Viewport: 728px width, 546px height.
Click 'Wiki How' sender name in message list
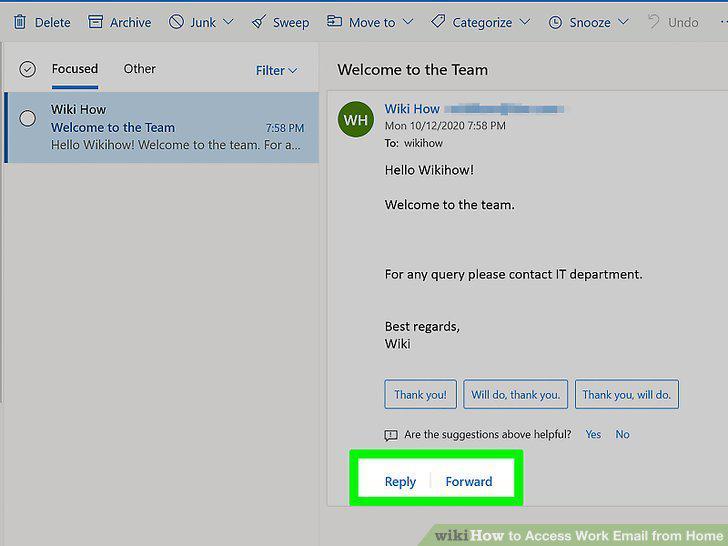click(x=78, y=110)
